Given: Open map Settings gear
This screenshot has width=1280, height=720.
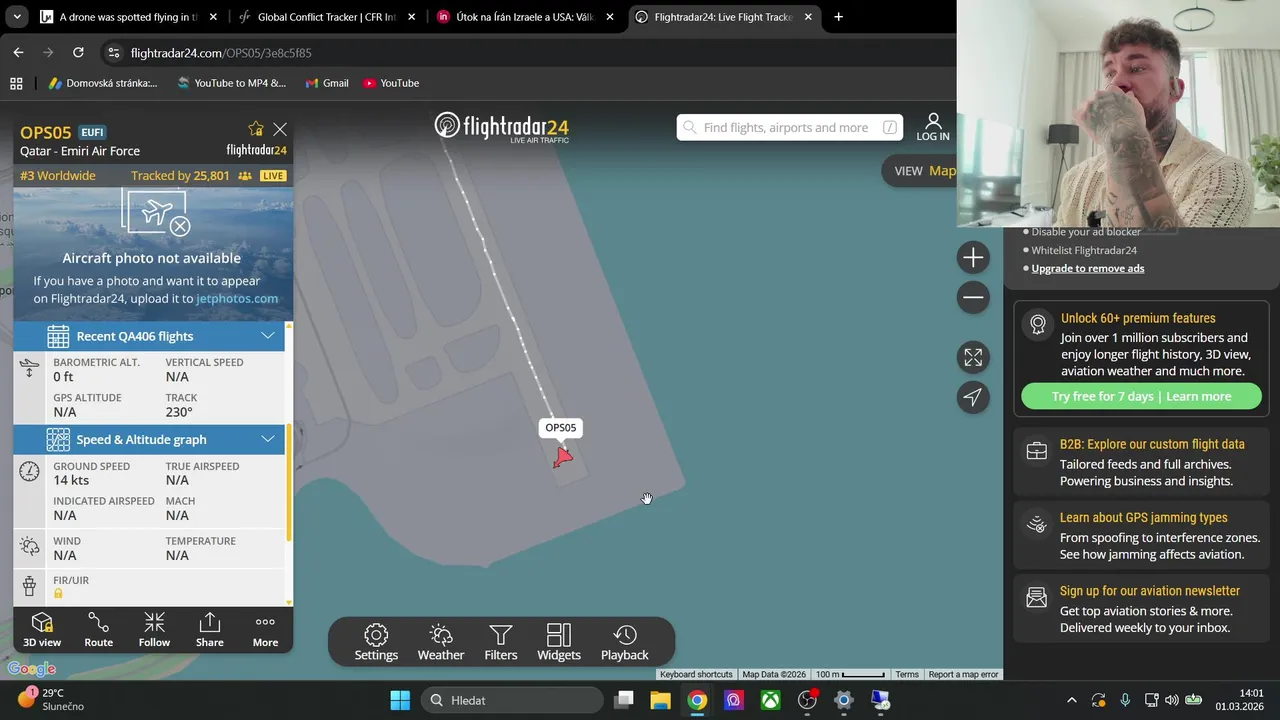Looking at the screenshot, I should coord(376,642).
